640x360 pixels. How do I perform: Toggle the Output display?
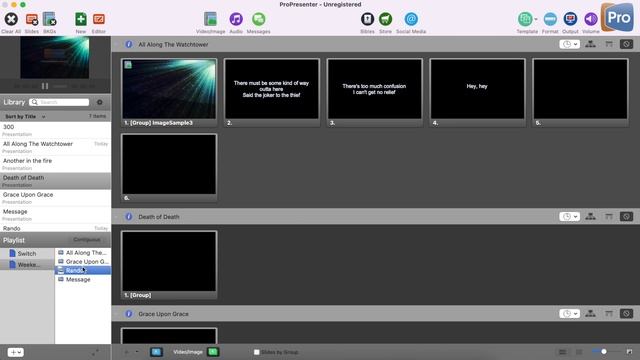coord(570,19)
